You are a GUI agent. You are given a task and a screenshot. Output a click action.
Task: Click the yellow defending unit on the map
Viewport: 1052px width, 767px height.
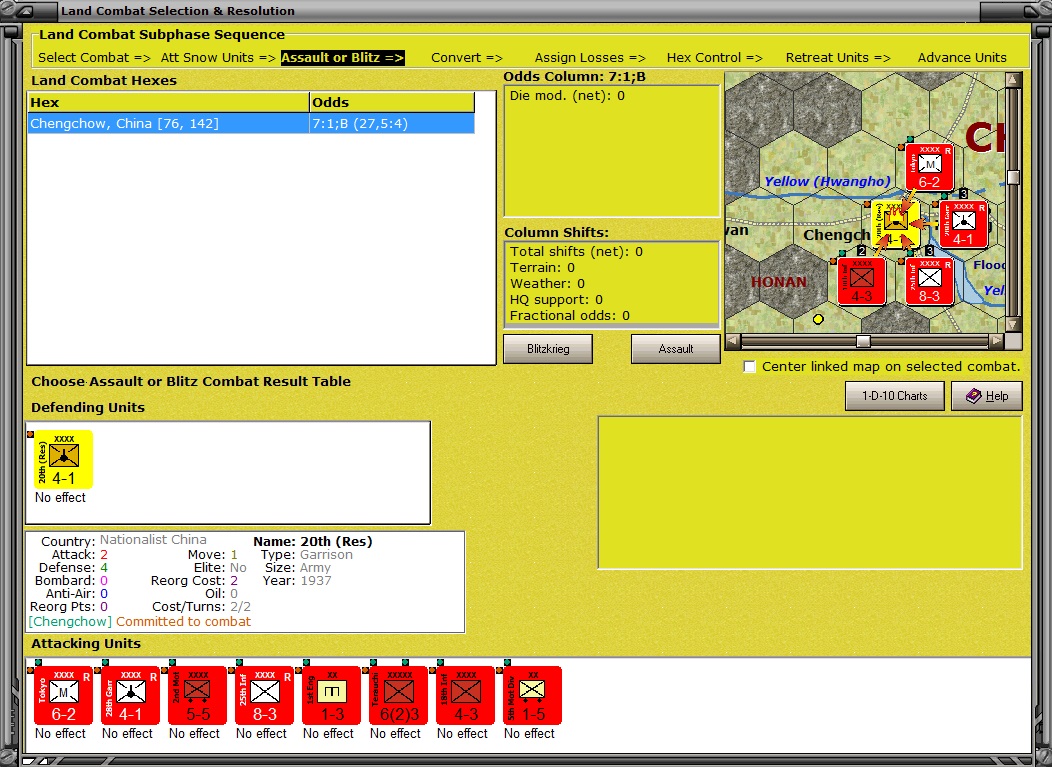tap(896, 225)
